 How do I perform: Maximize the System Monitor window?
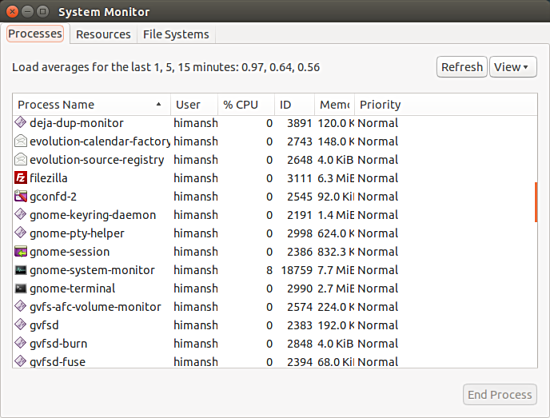coord(43,12)
